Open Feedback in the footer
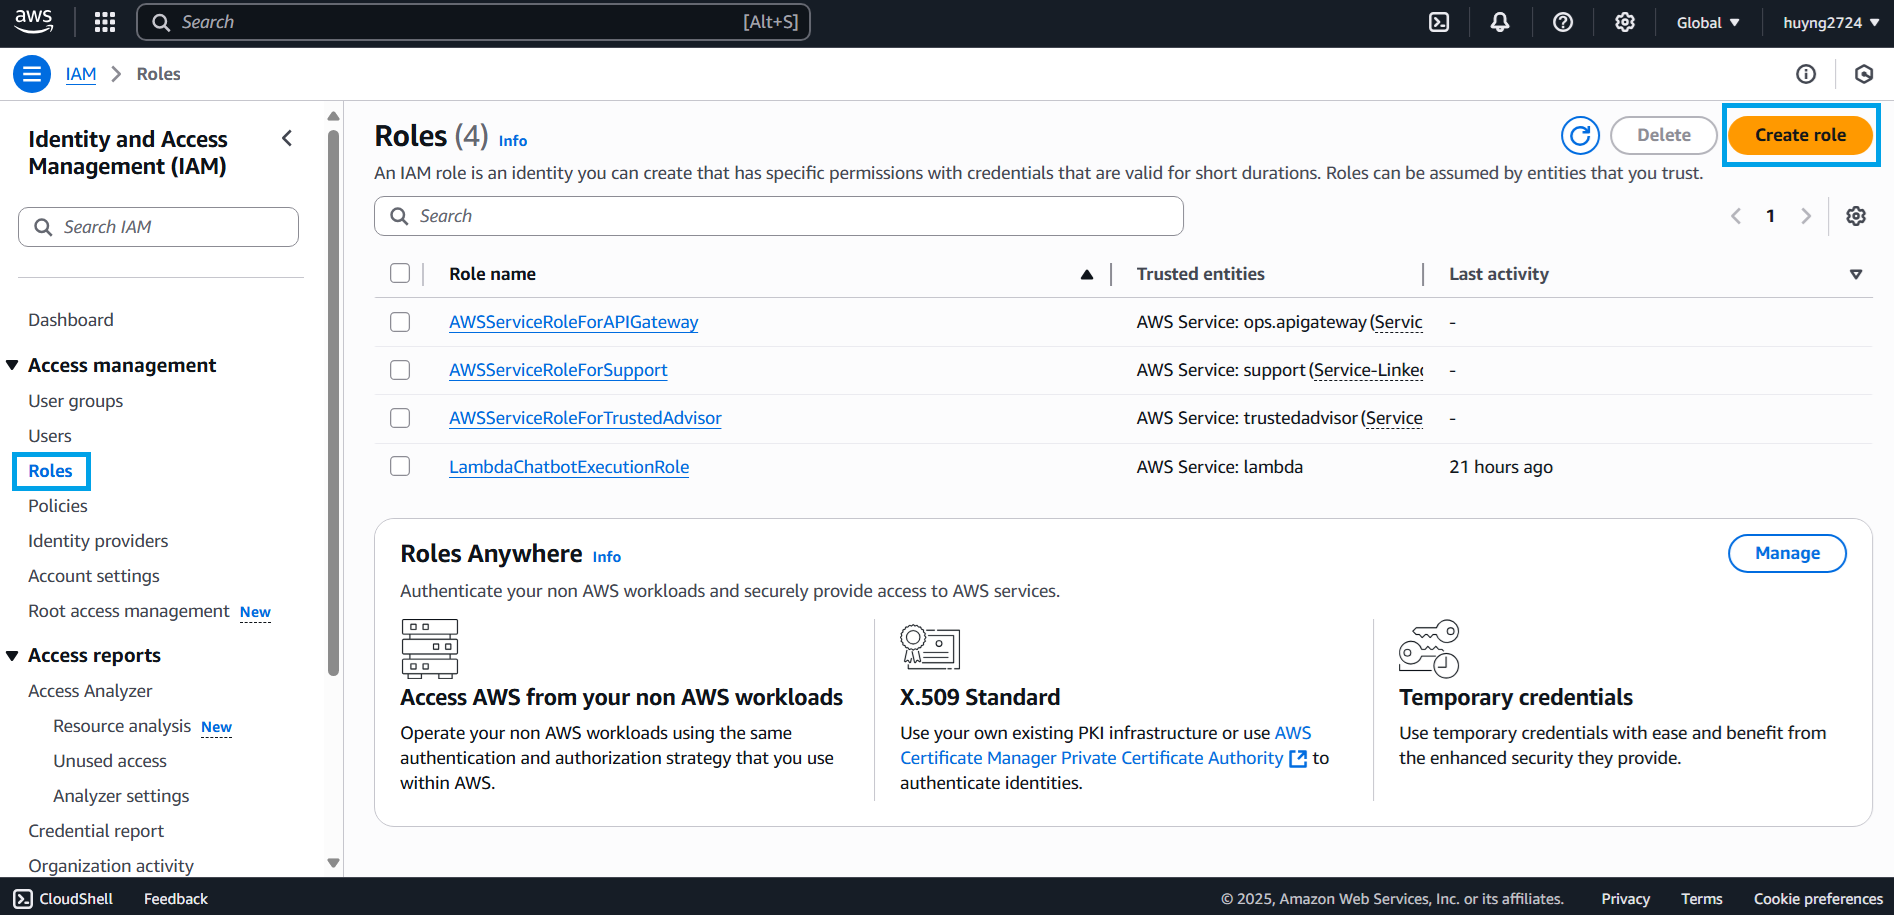 176,899
